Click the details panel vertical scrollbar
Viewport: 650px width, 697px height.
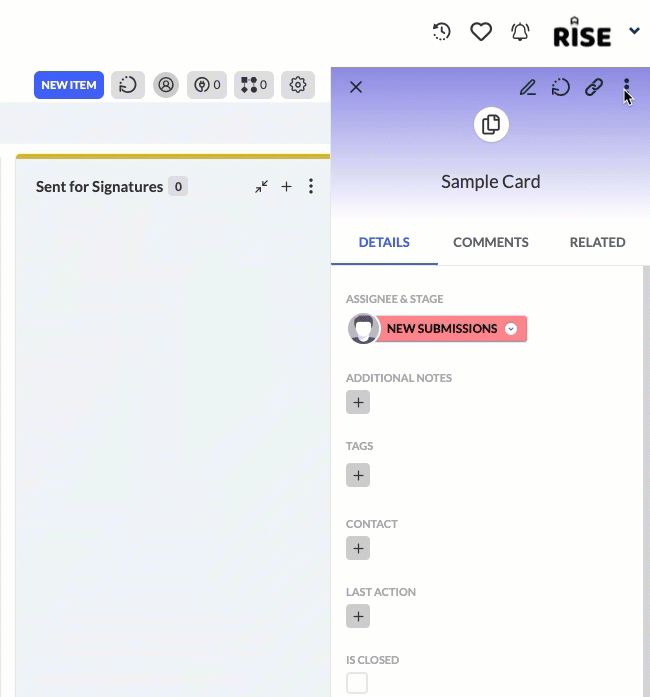pyautogui.click(x=646, y=481)
